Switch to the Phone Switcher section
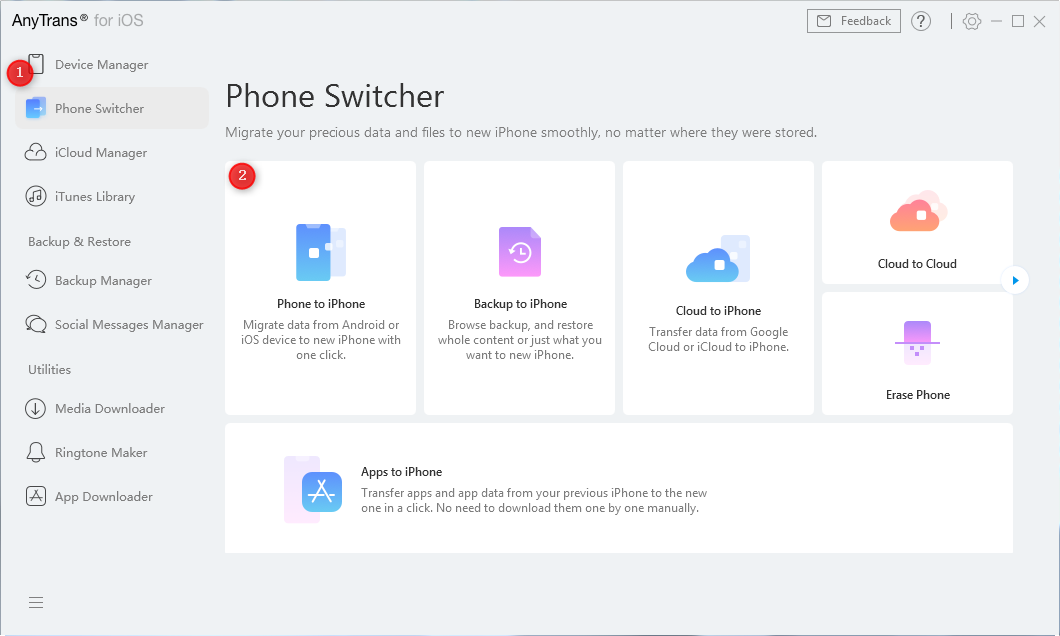1060x636 pixels. click(x=99, y=108)
